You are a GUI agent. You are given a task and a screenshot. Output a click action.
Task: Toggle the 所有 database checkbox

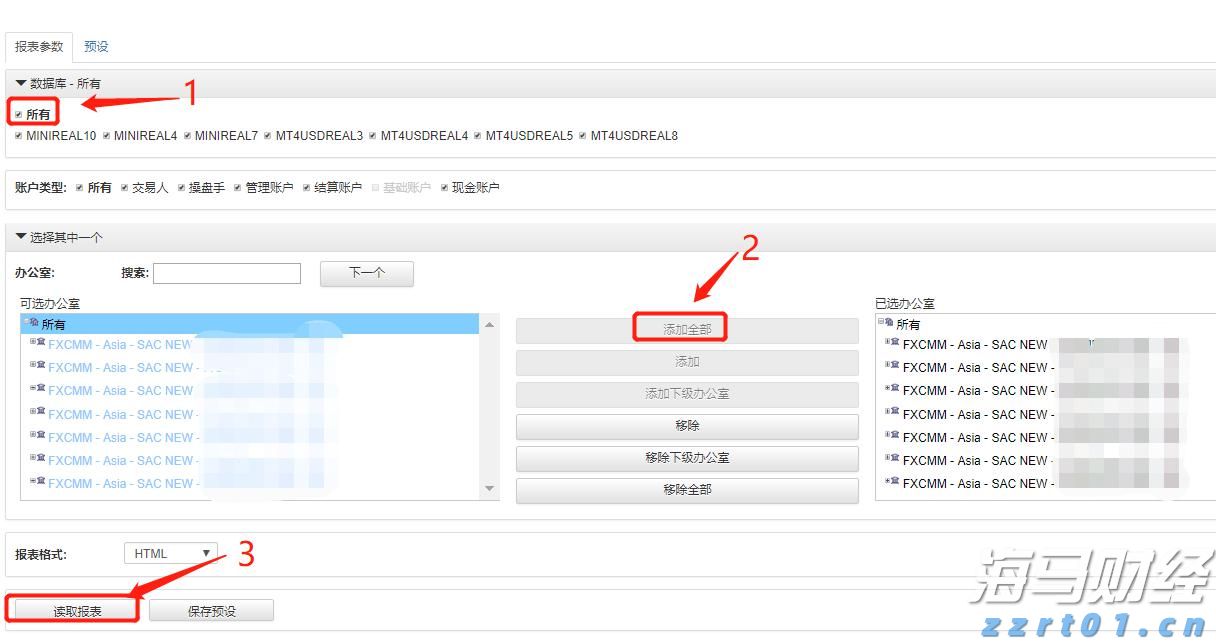[x=19, y=114]
